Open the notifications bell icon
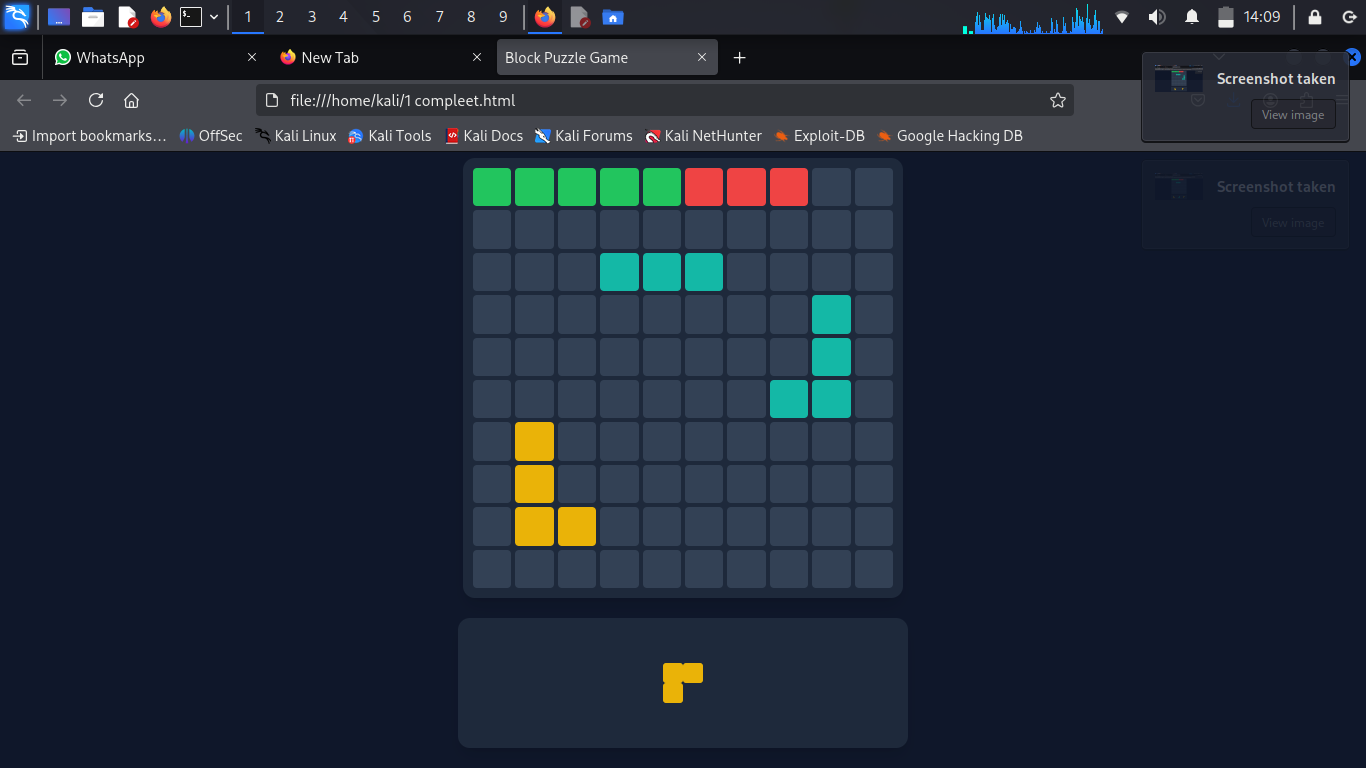The image size is (1366, 768). [1192, 17]
